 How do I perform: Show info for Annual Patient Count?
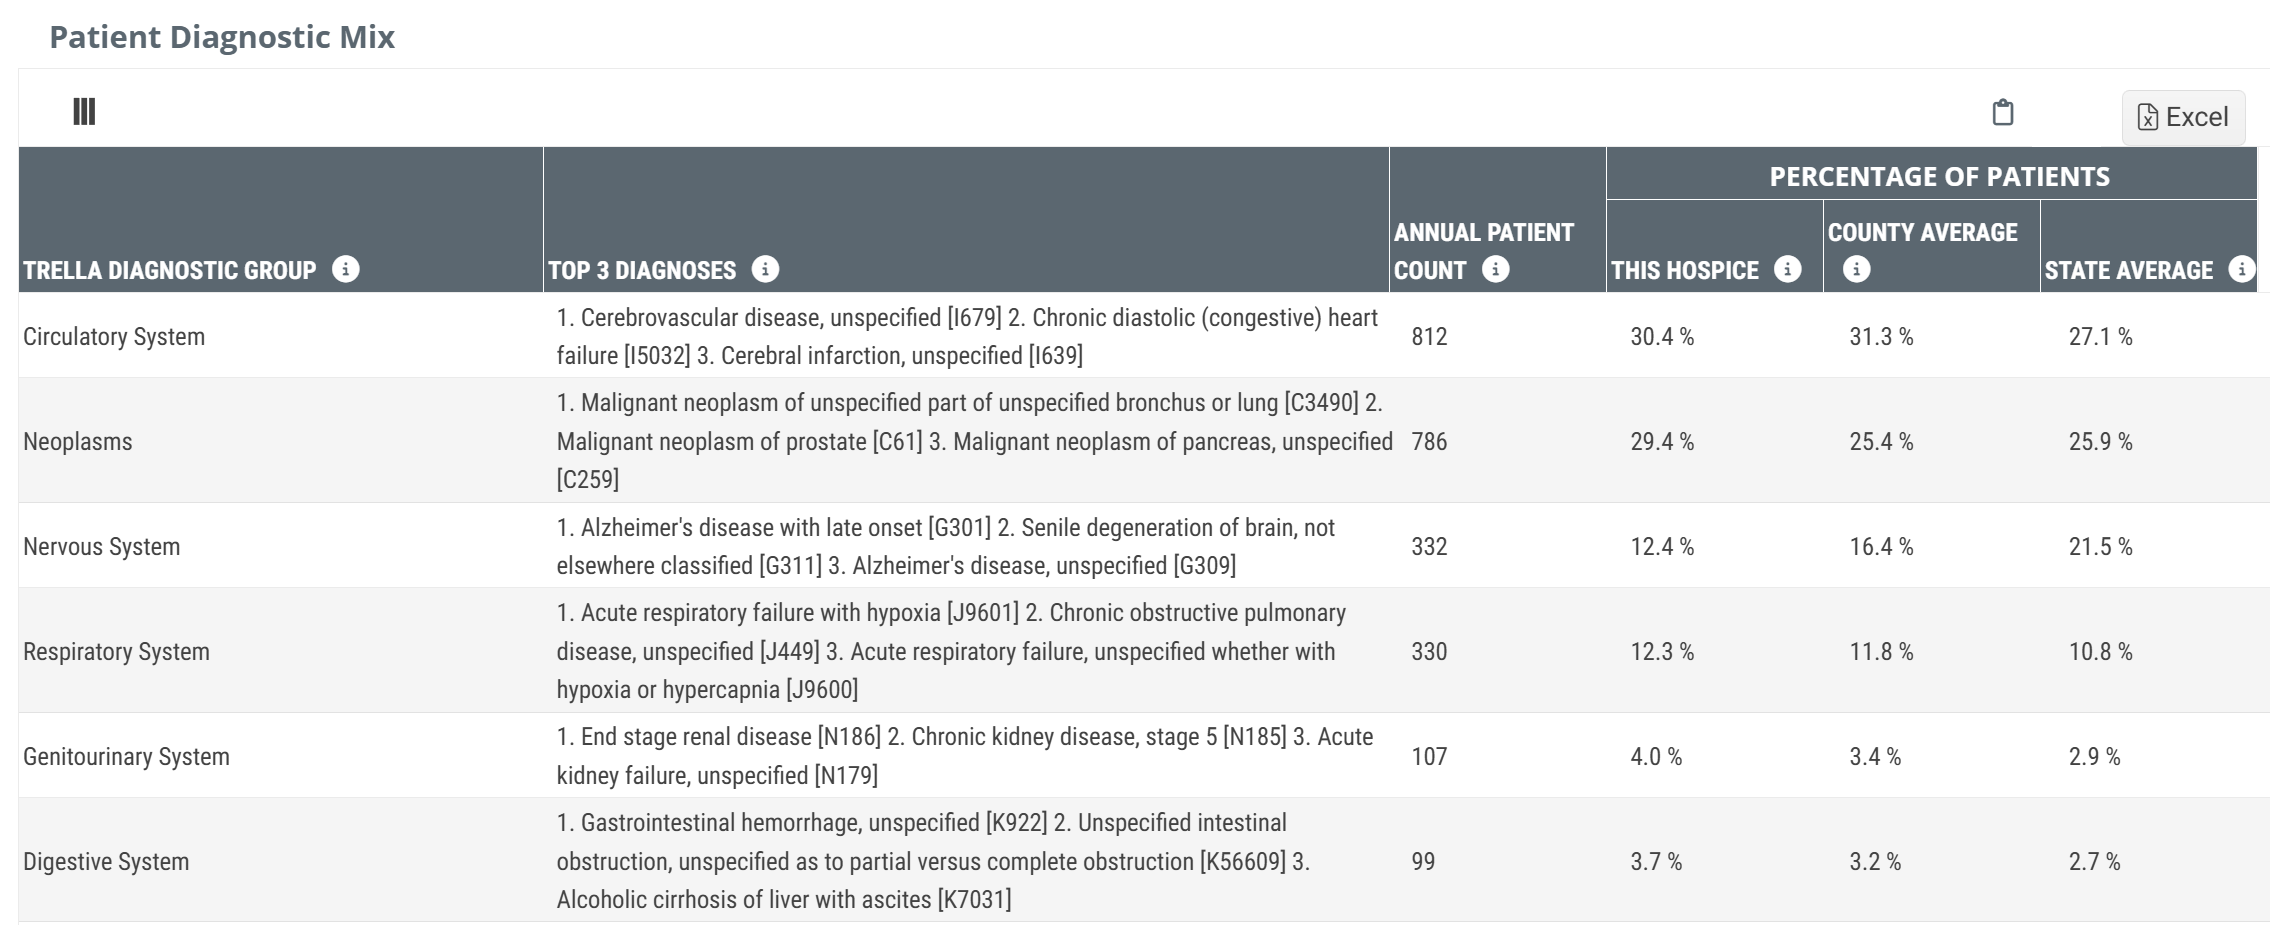click(1495, 269)
